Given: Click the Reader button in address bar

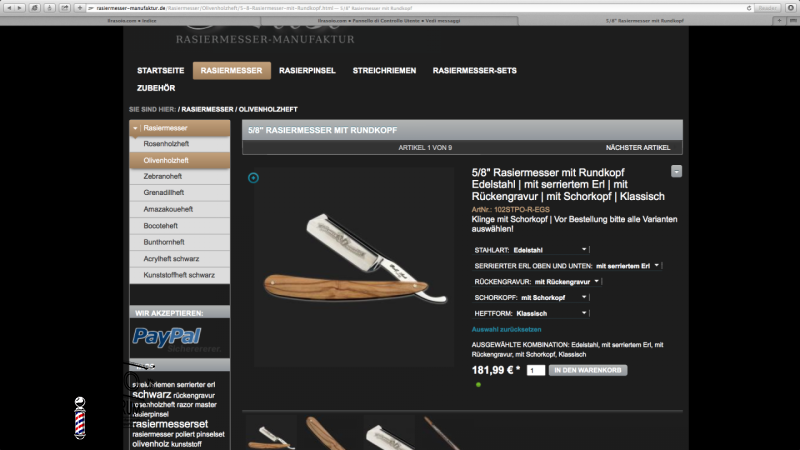Looking at the screenshot, I should (767, 8).
